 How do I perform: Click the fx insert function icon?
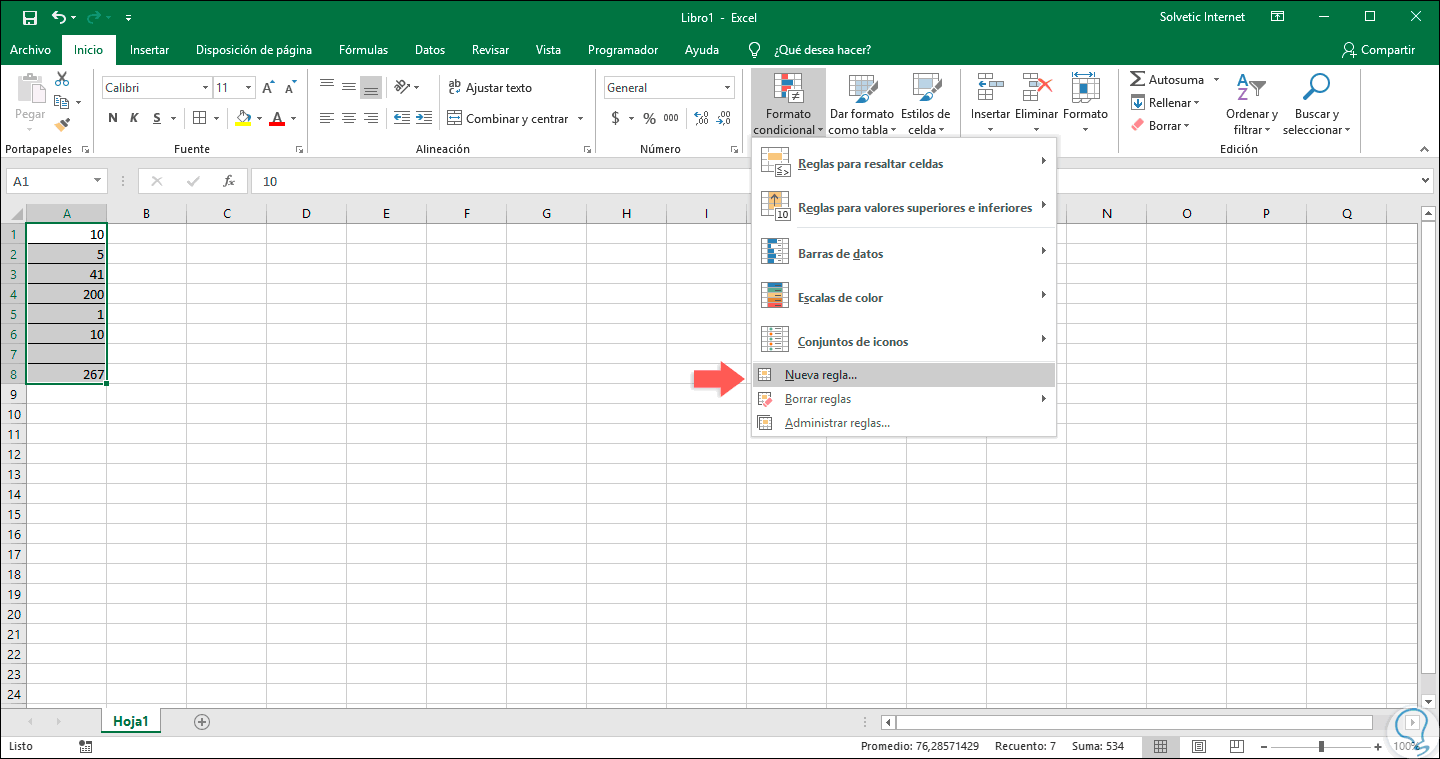tap(229, 181)
